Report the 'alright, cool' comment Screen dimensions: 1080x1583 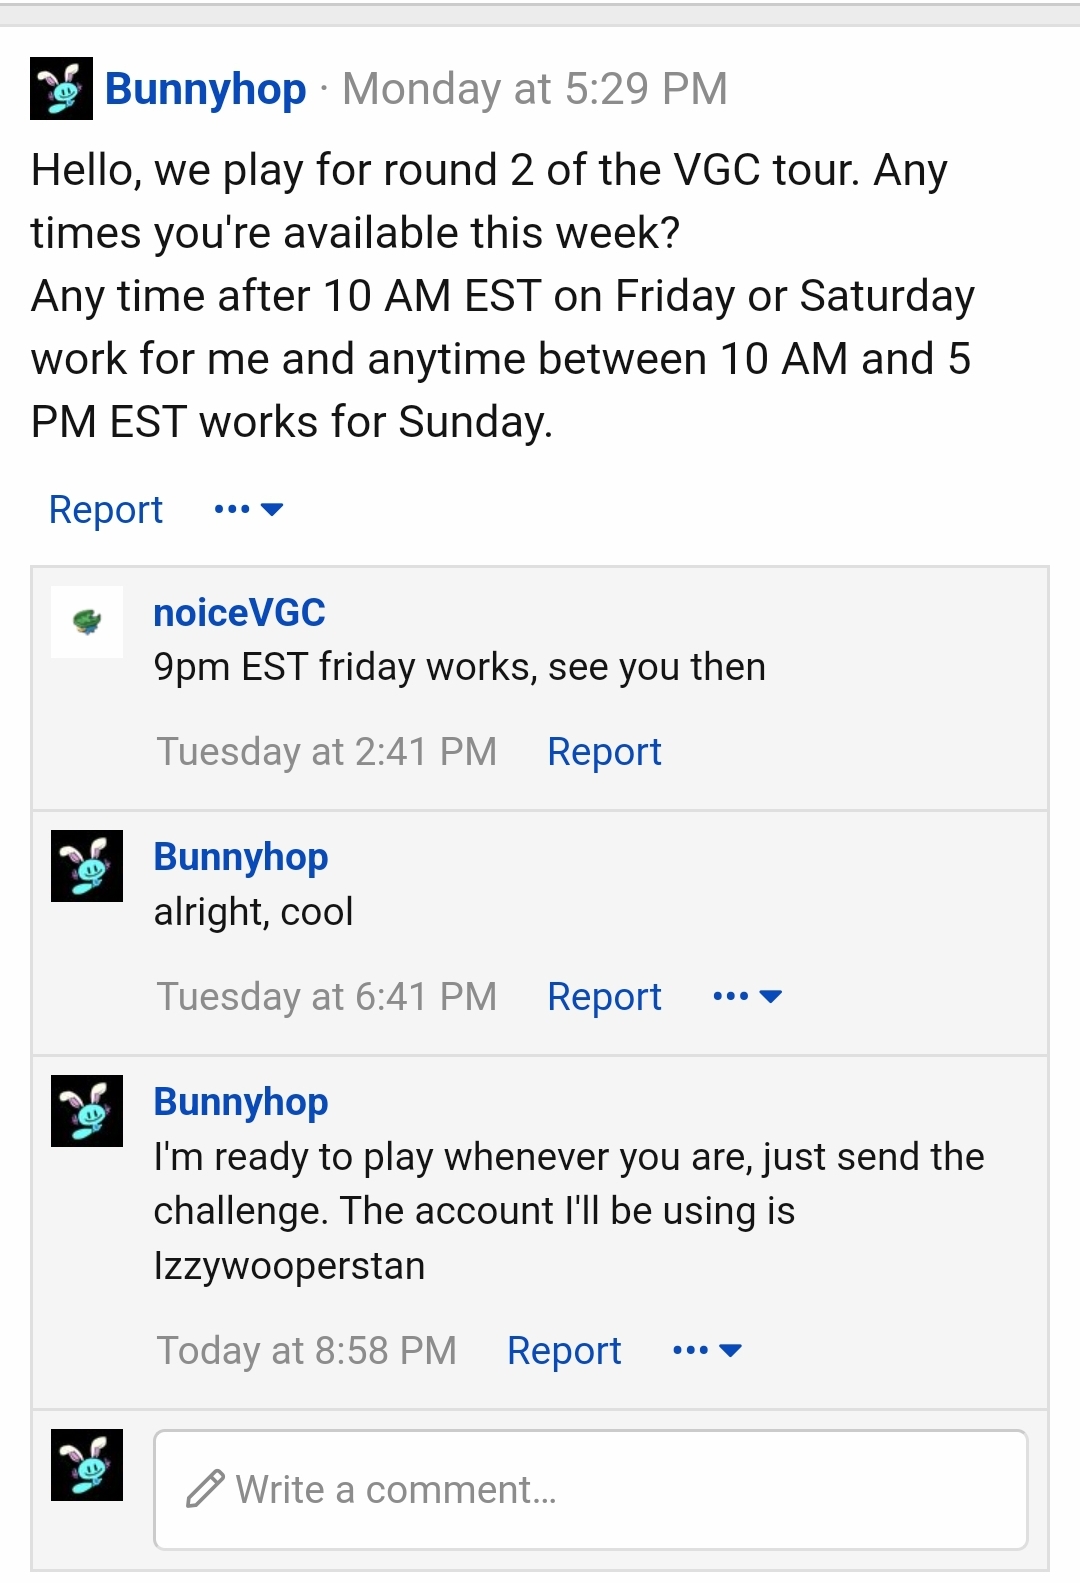point(604,997)
